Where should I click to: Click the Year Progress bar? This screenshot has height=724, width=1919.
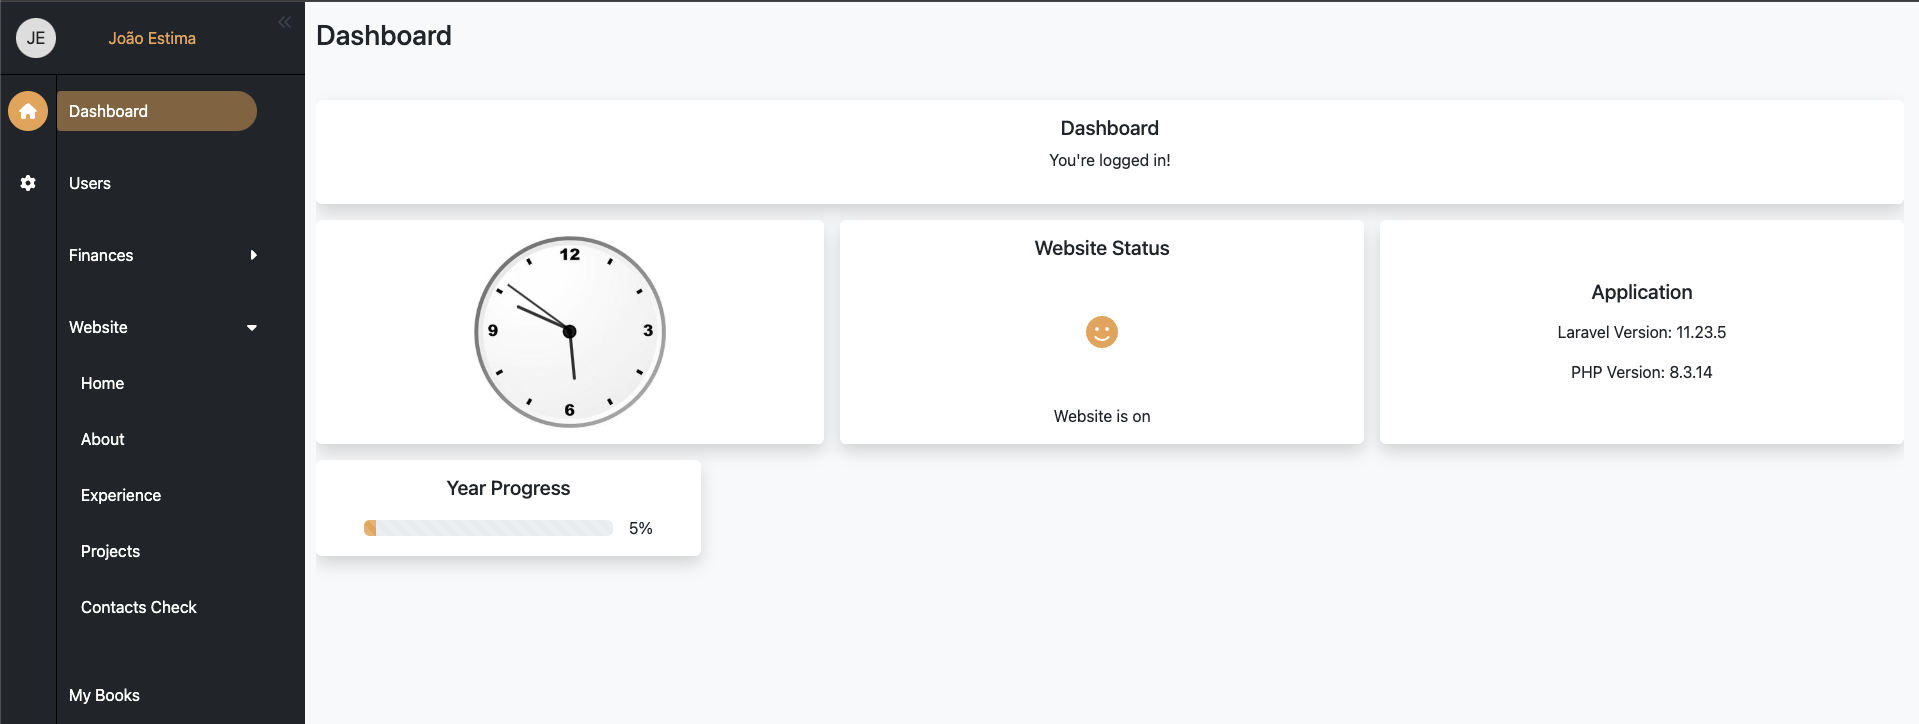click(x=488, y=528)
